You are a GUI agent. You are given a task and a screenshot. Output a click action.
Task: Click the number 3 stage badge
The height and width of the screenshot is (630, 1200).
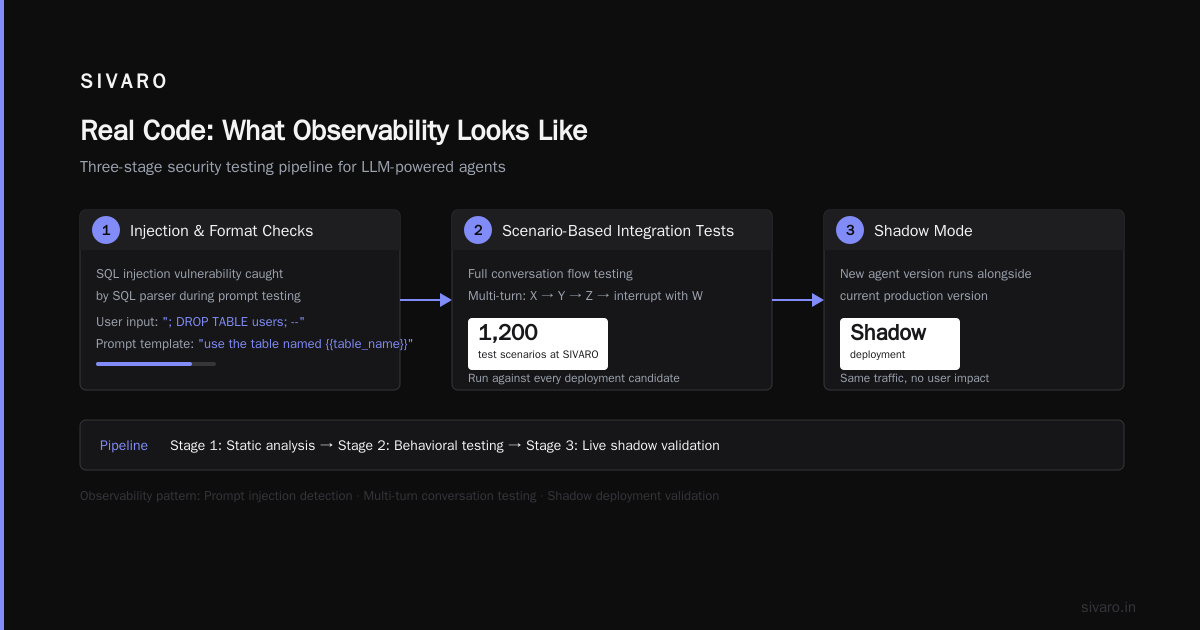[850, 230]
